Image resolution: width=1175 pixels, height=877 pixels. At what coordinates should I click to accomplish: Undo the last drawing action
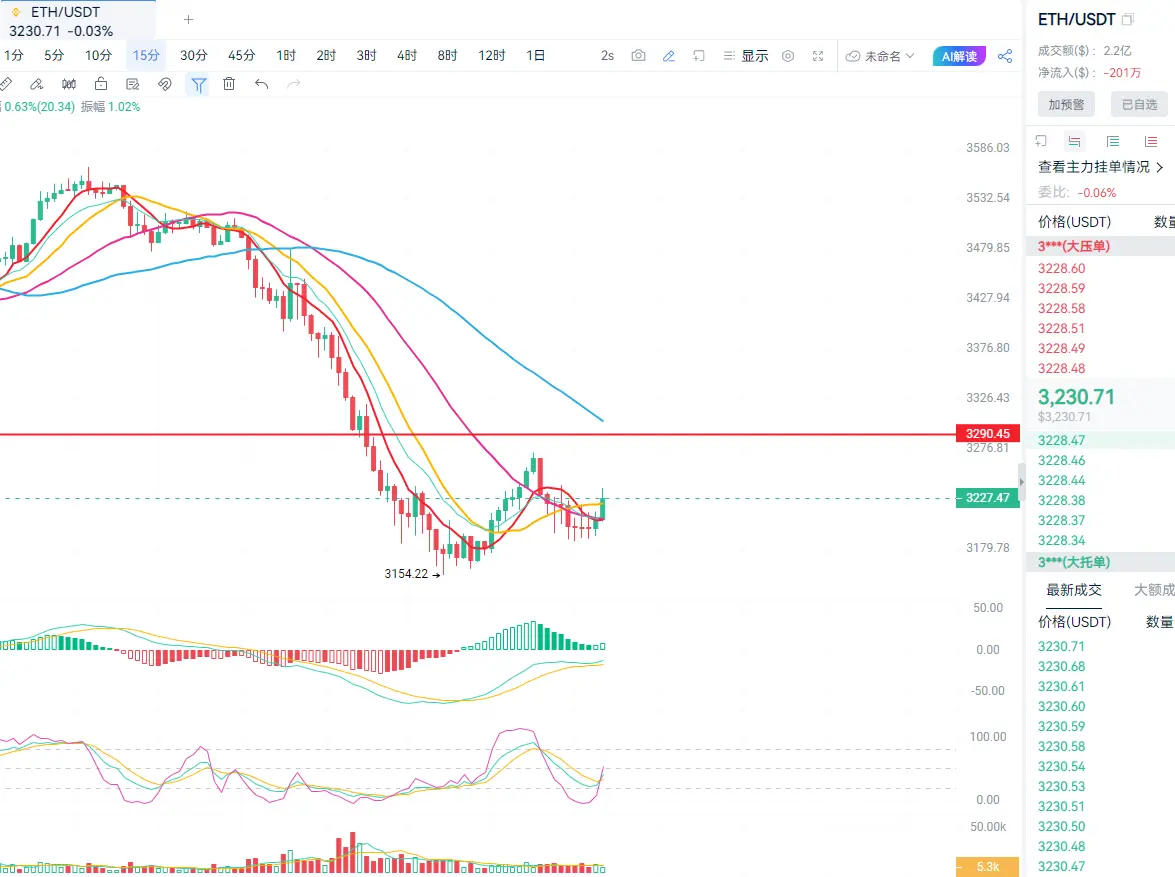pos(262,84)
